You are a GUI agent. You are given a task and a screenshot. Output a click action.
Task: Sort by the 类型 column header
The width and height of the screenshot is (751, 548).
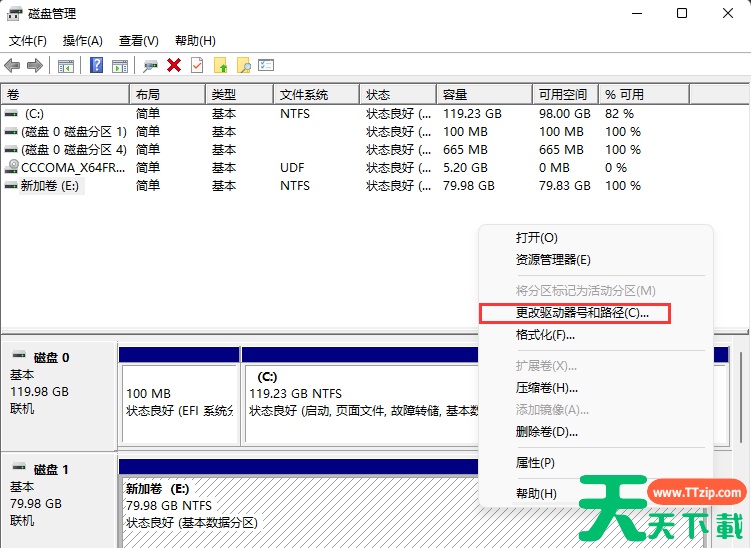240,94
